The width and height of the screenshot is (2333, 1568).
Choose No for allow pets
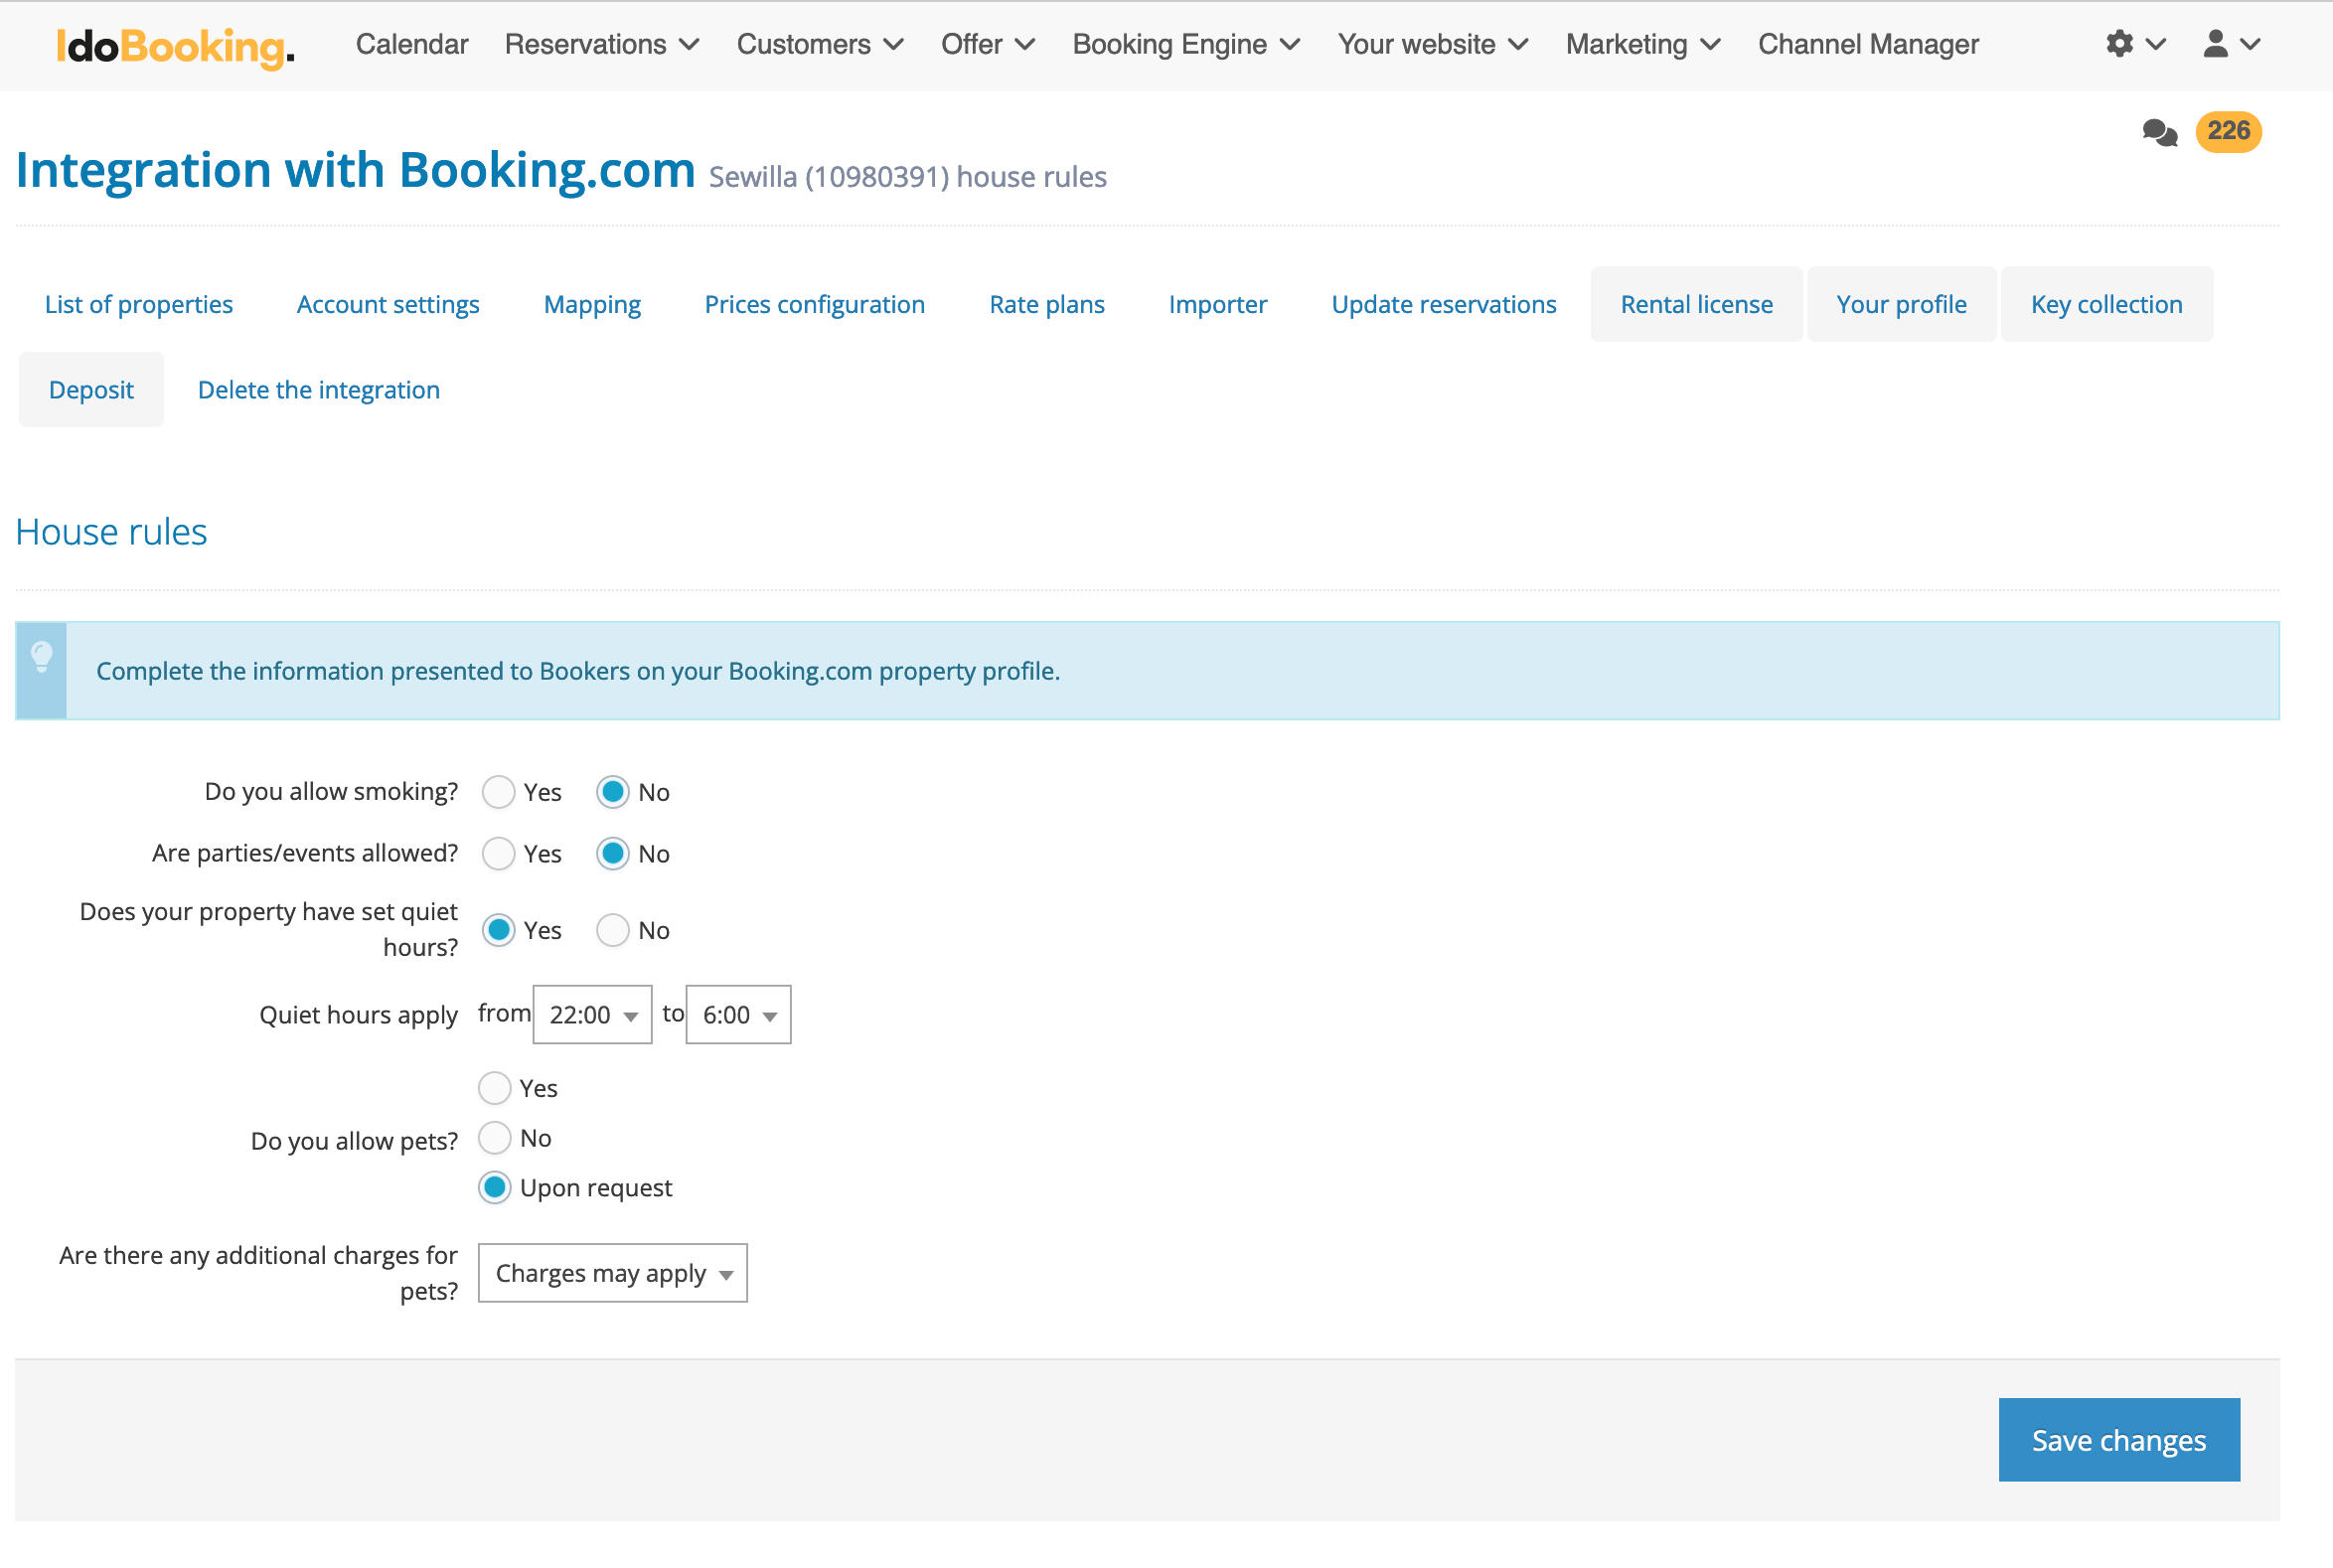495,1138
